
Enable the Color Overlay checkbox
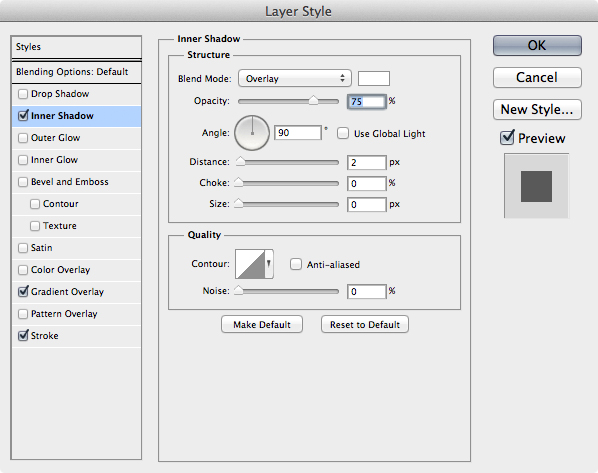coord(23,270)
